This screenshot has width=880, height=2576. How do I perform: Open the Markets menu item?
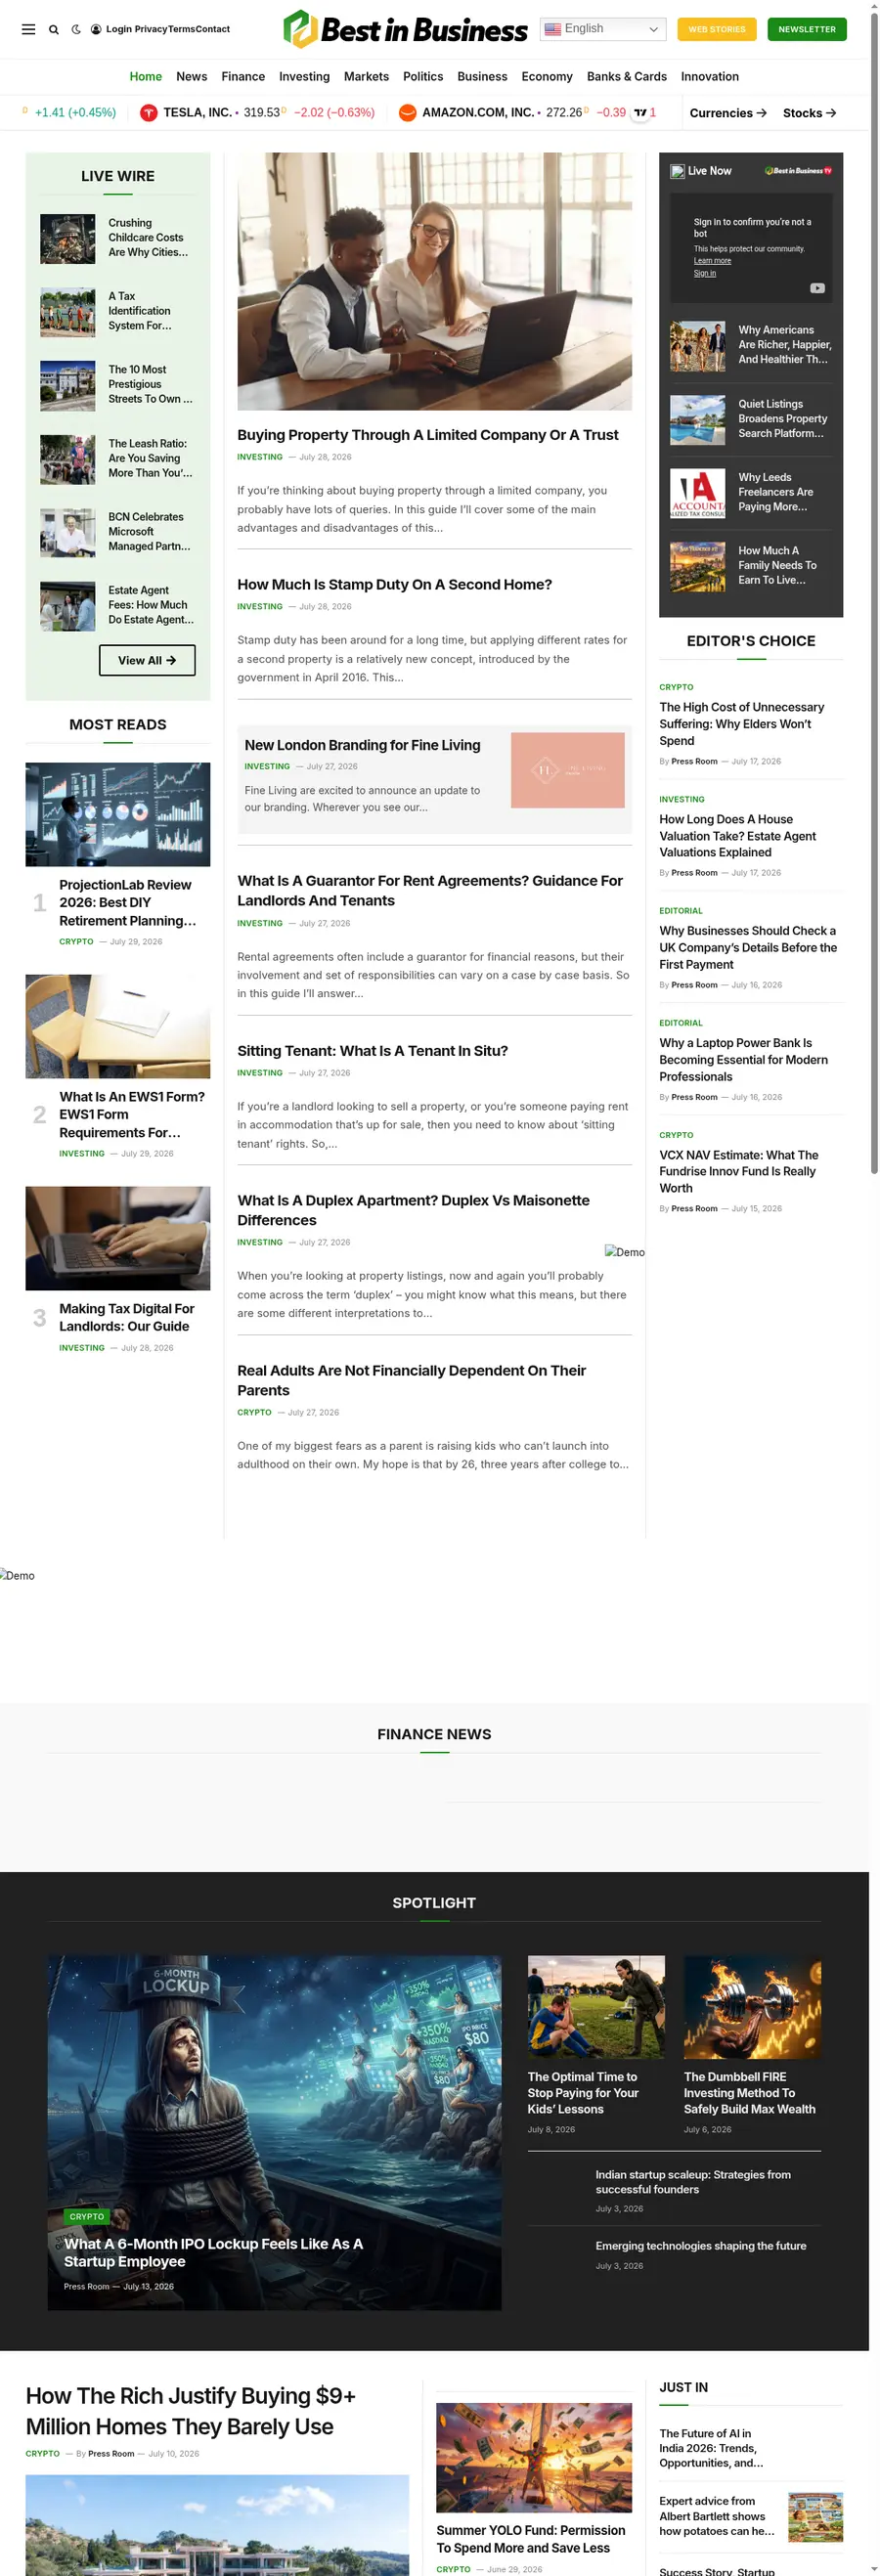click(366, 77)
